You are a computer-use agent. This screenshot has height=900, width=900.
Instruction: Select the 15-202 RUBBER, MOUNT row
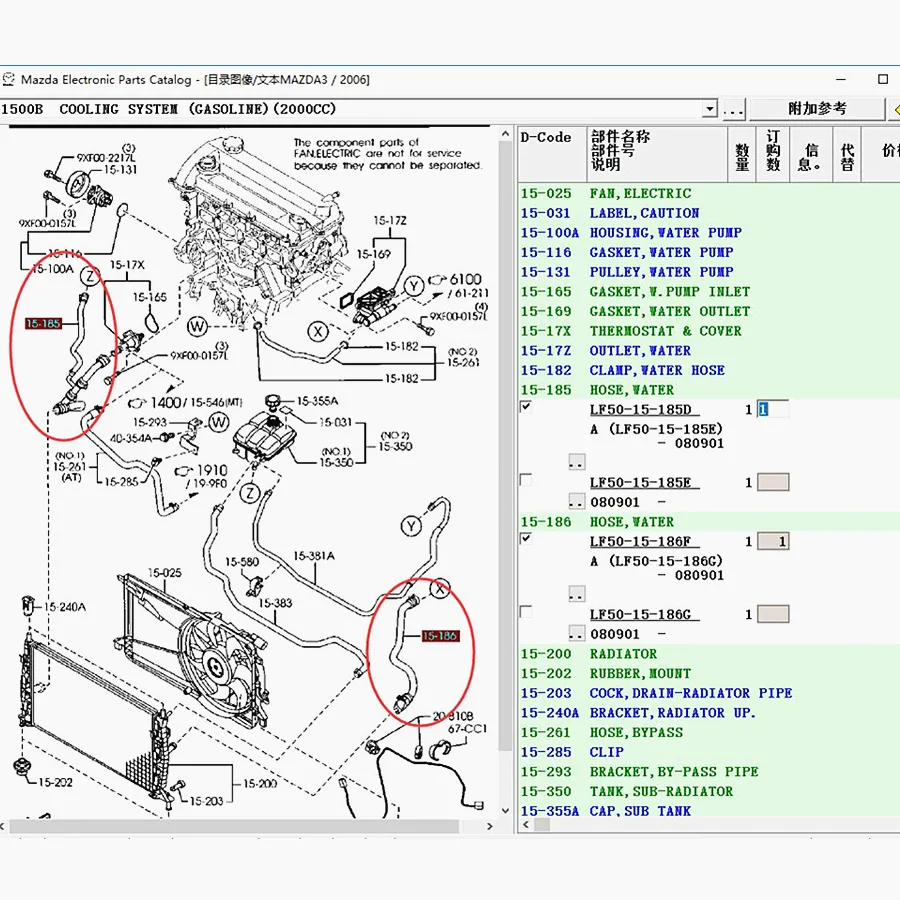pos(709,673)
